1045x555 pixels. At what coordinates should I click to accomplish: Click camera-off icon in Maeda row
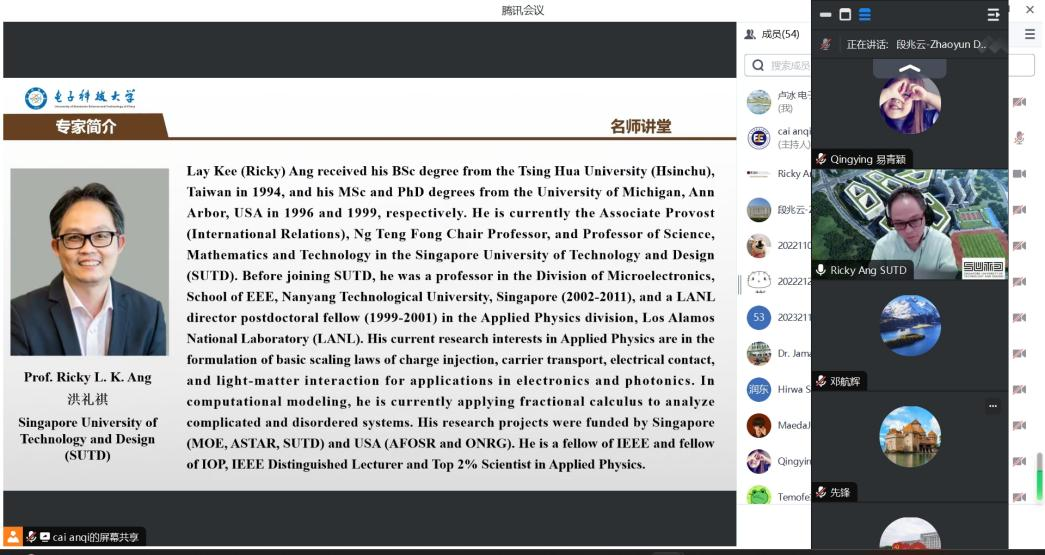[1019, 426]
